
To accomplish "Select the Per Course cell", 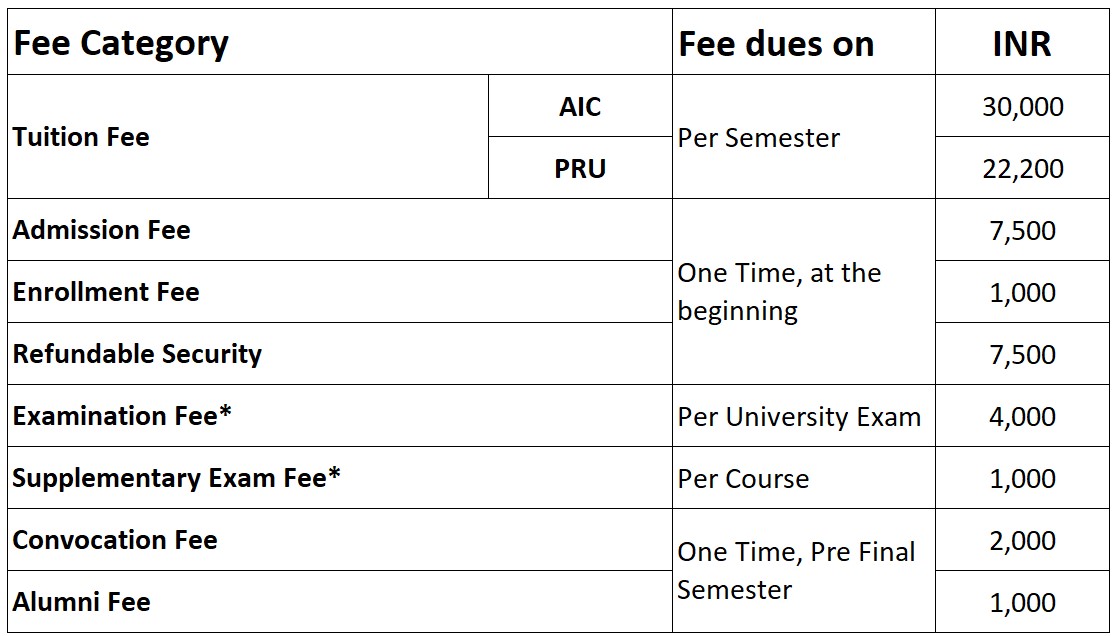I will [x=804, y=478].
